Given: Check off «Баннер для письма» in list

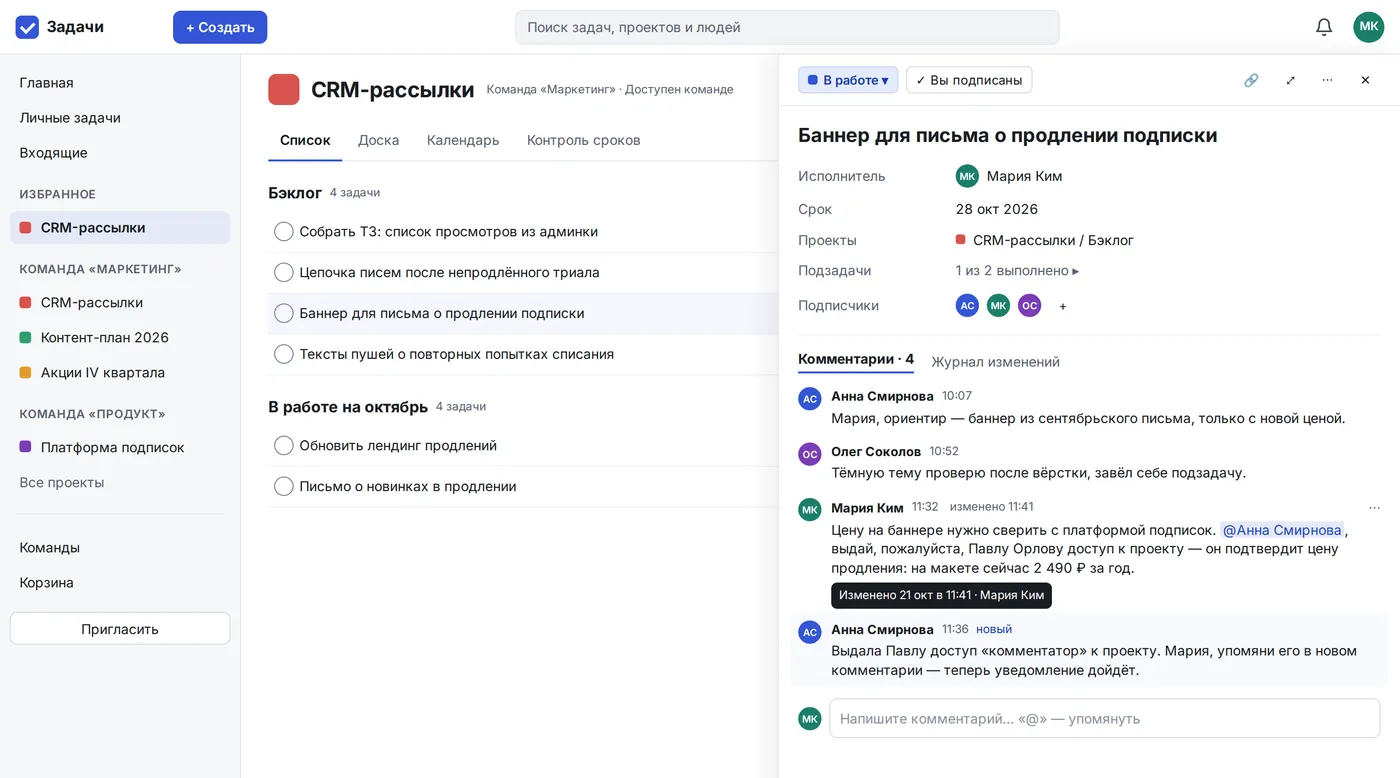Looking at the screenshot, I should (284, 313).
